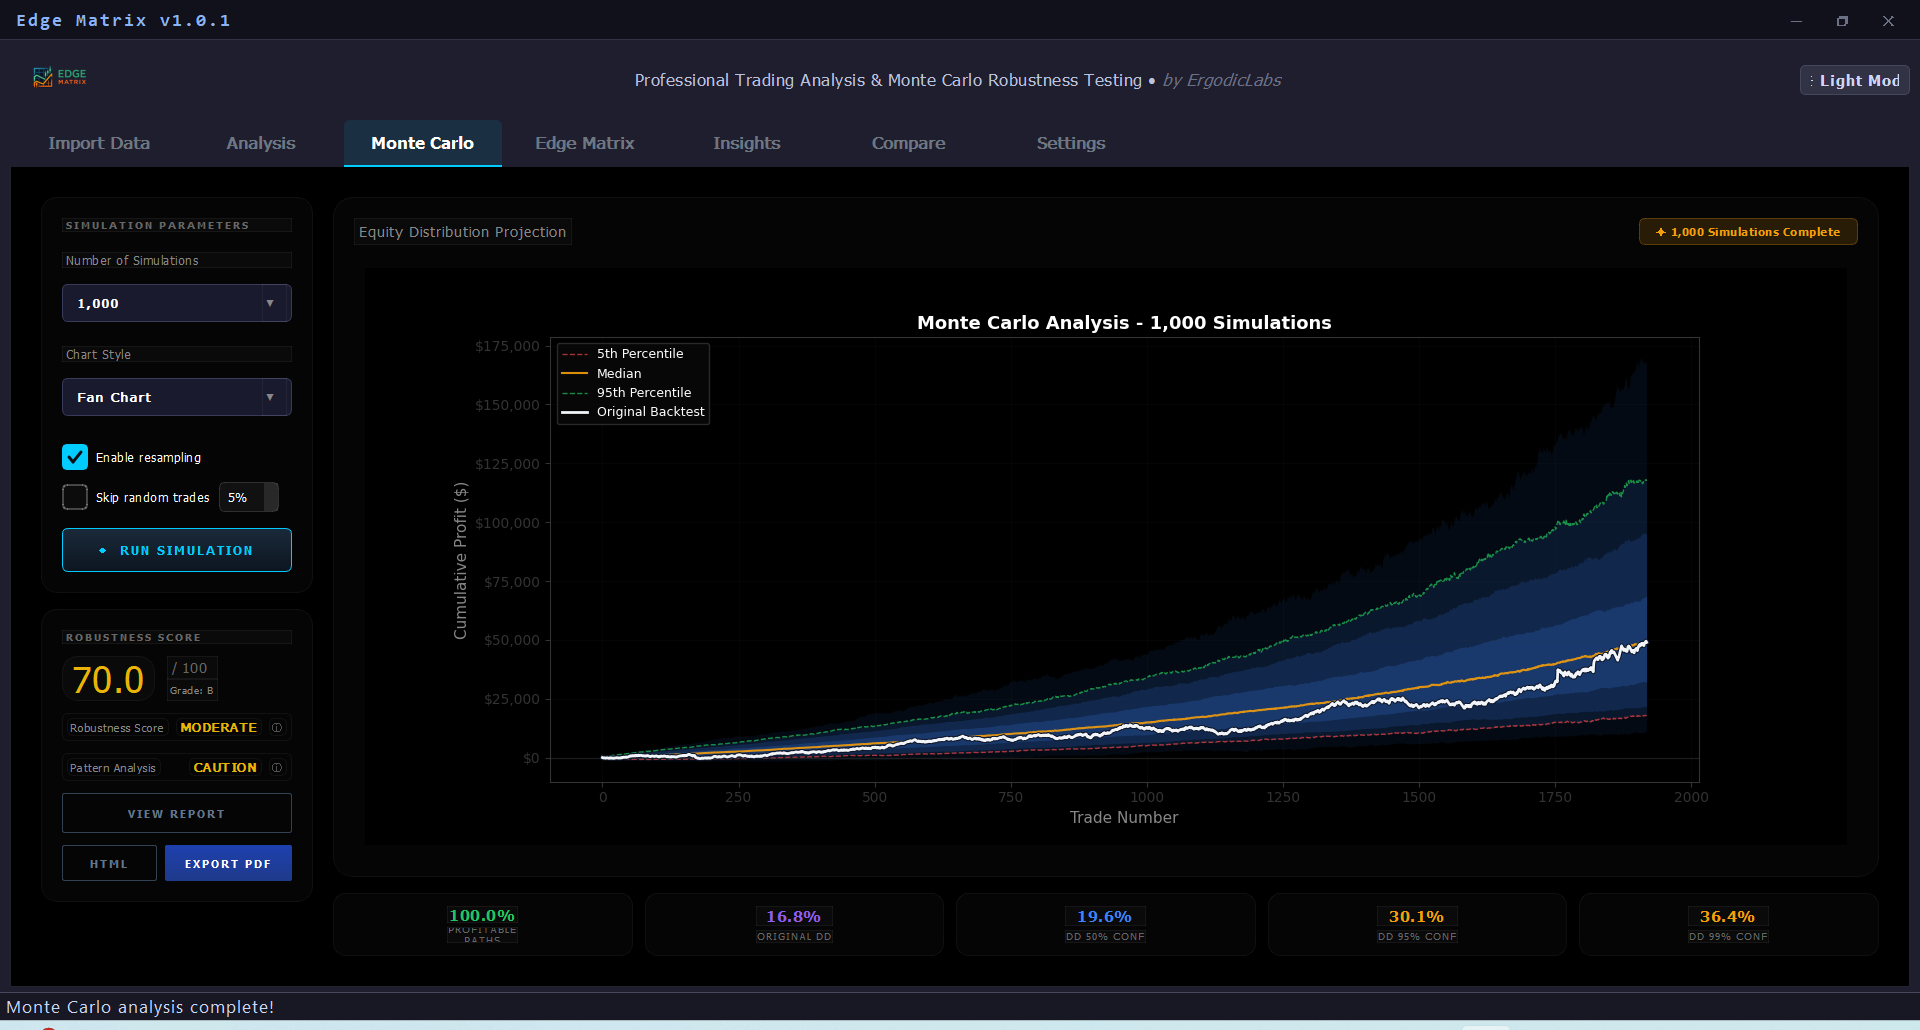Click Median legend entry

click(602, 373)
